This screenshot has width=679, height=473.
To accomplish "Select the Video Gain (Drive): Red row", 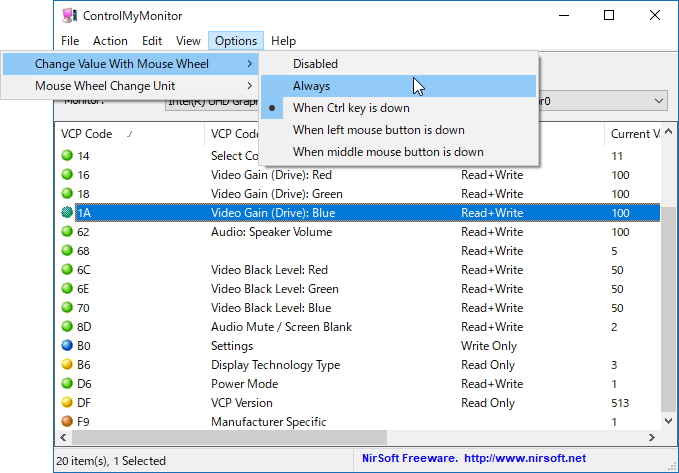I will (358, 175).
